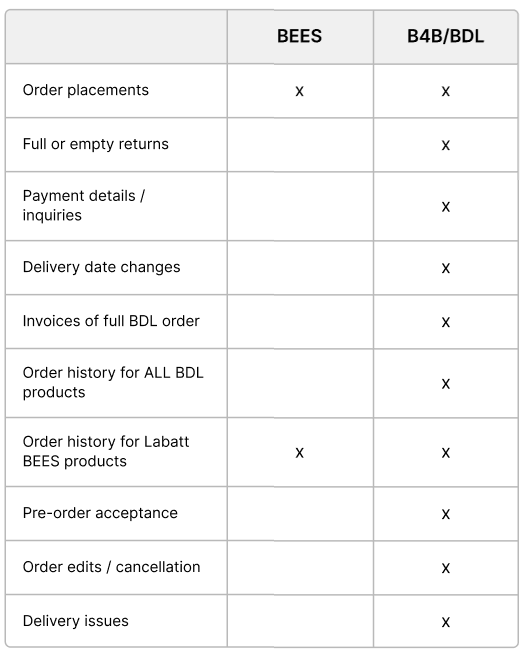
Task: Click the BEES X mark for Order placements
Action: point(299,91)
